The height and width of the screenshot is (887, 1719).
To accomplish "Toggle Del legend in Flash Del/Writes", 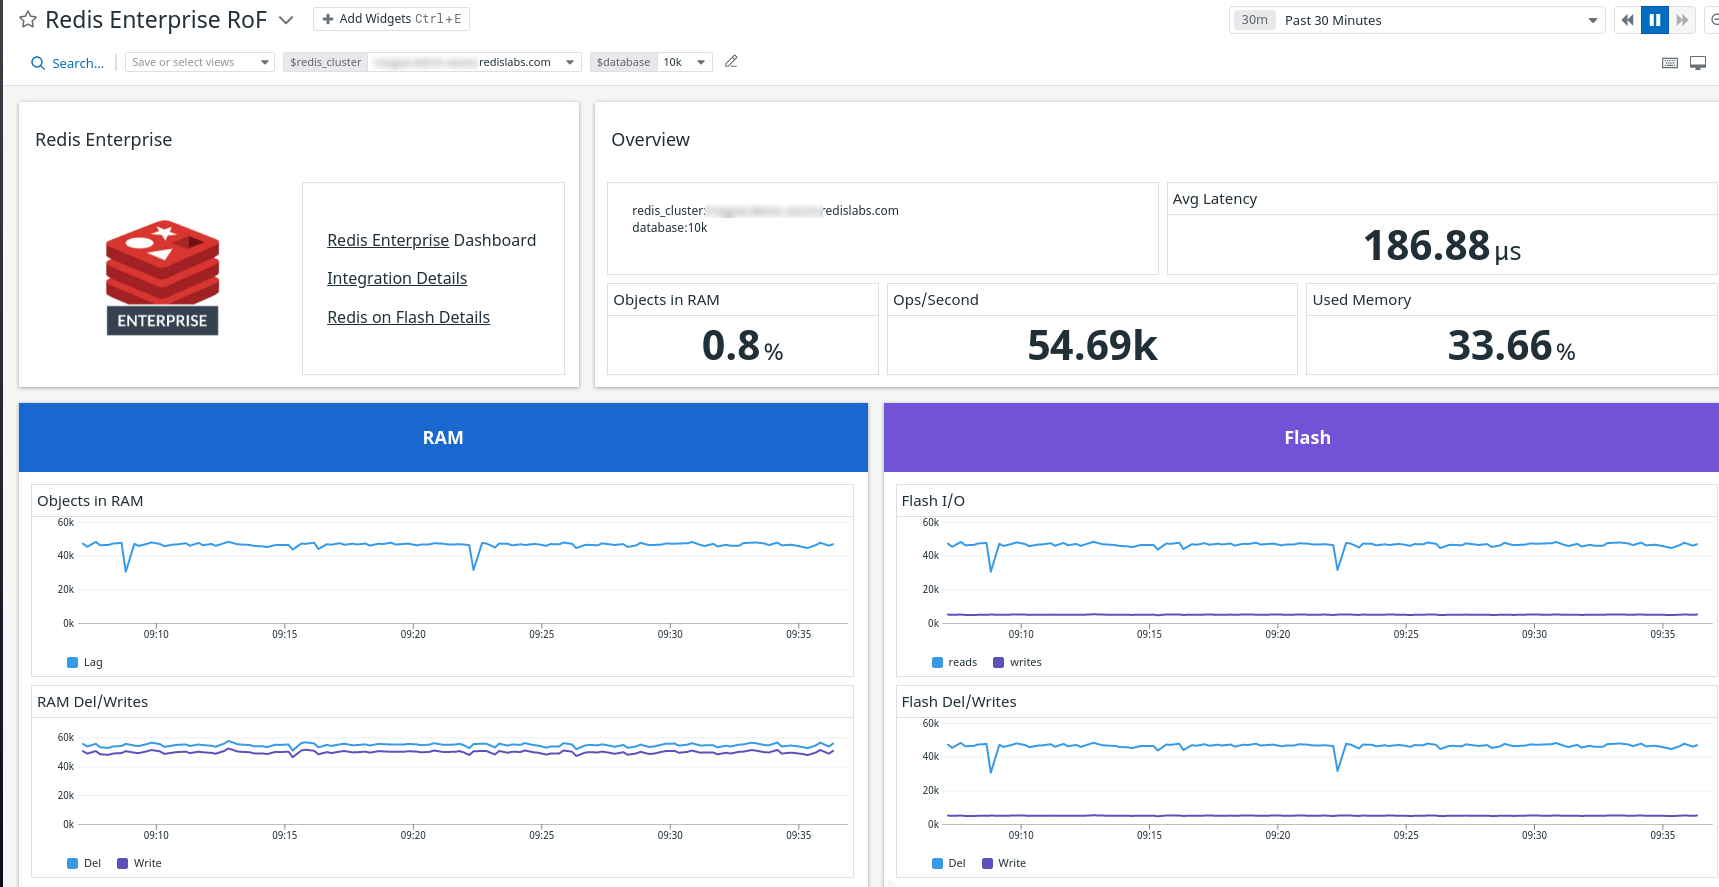I will click(949, 863).
